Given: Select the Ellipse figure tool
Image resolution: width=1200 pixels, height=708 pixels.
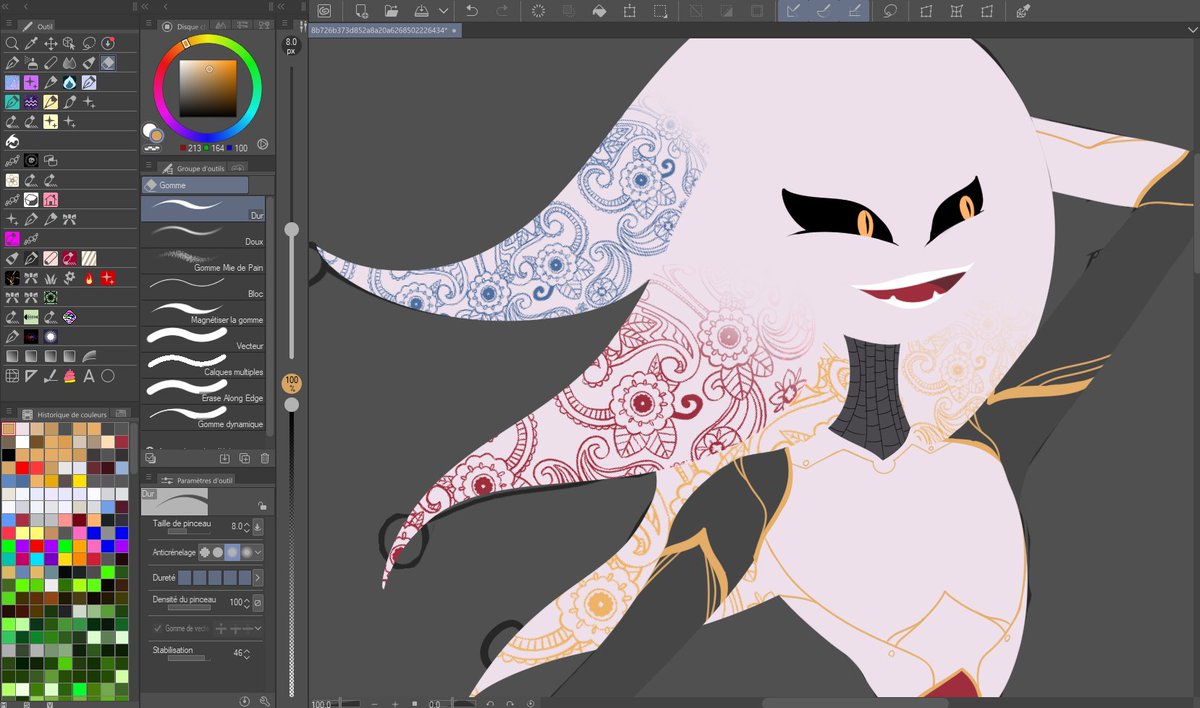Looking at the screenshot, I should click(108, 376).
